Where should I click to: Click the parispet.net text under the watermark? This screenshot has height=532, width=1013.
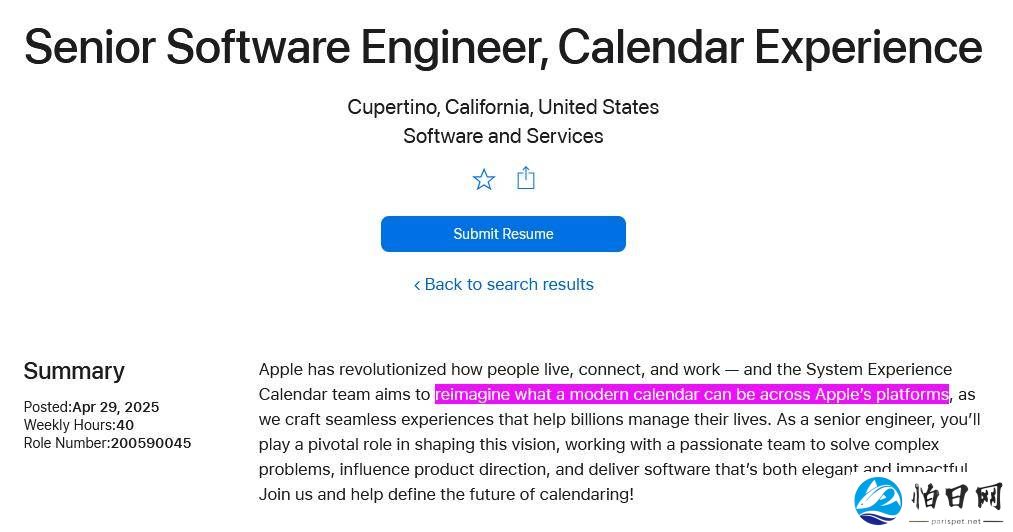click(956, 521)
